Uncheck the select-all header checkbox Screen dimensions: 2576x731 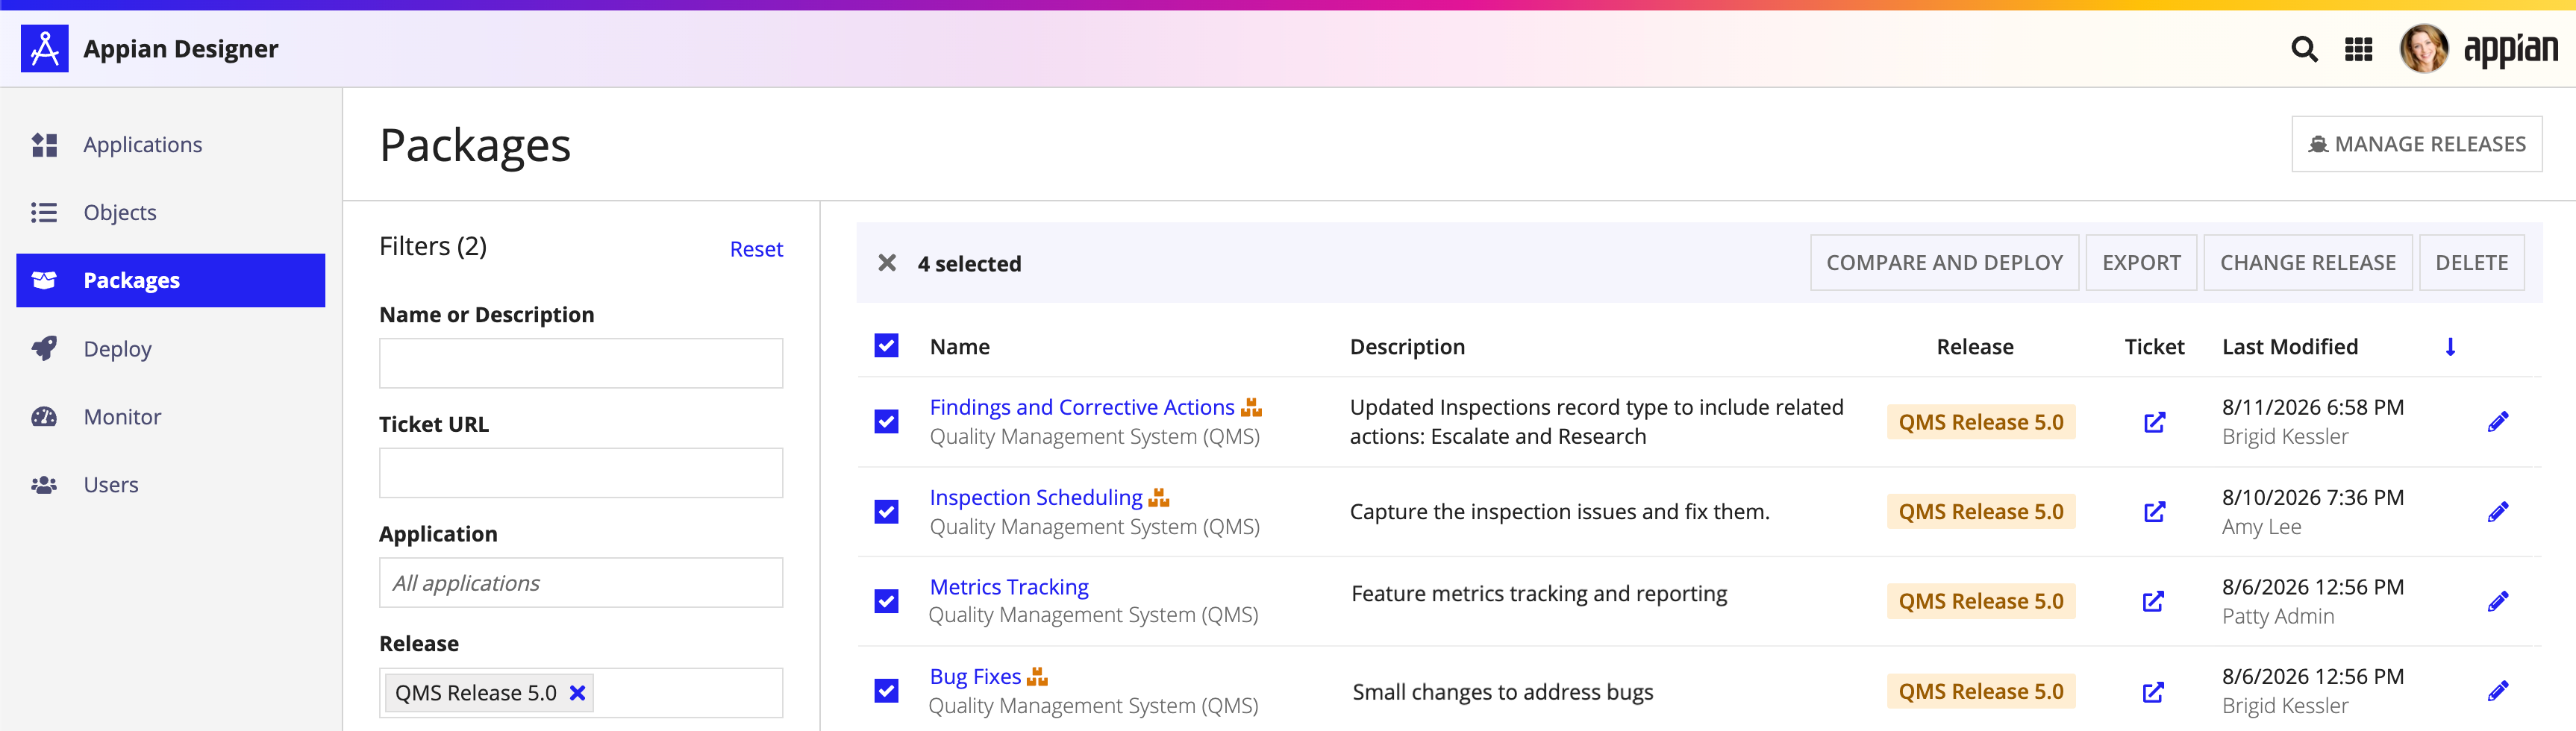(x=886, y=346)
